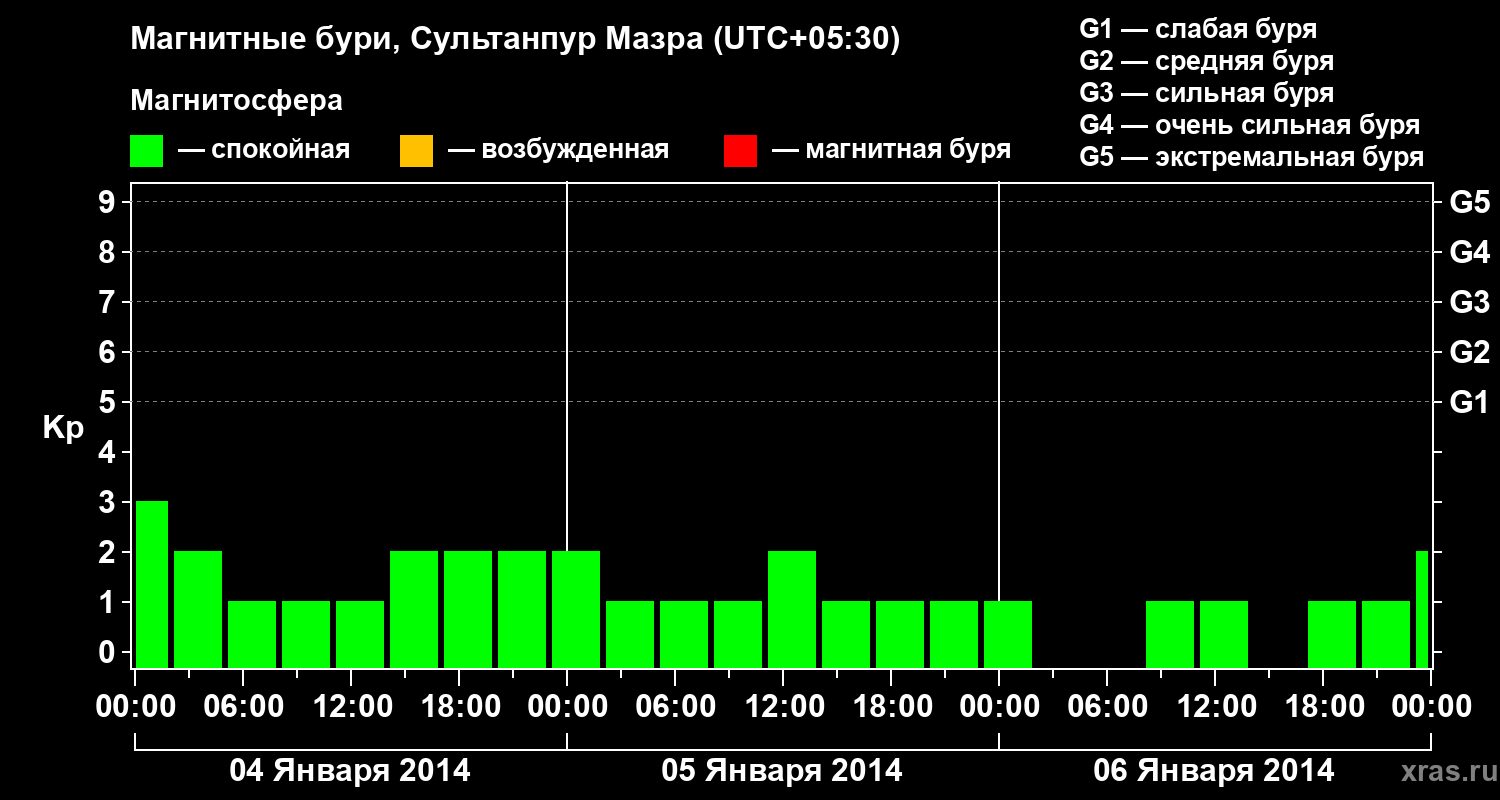Click the date label '05 Января 2014'
Image resolution: width=1500 pixels, height=800 pixels.
[782, 771]
